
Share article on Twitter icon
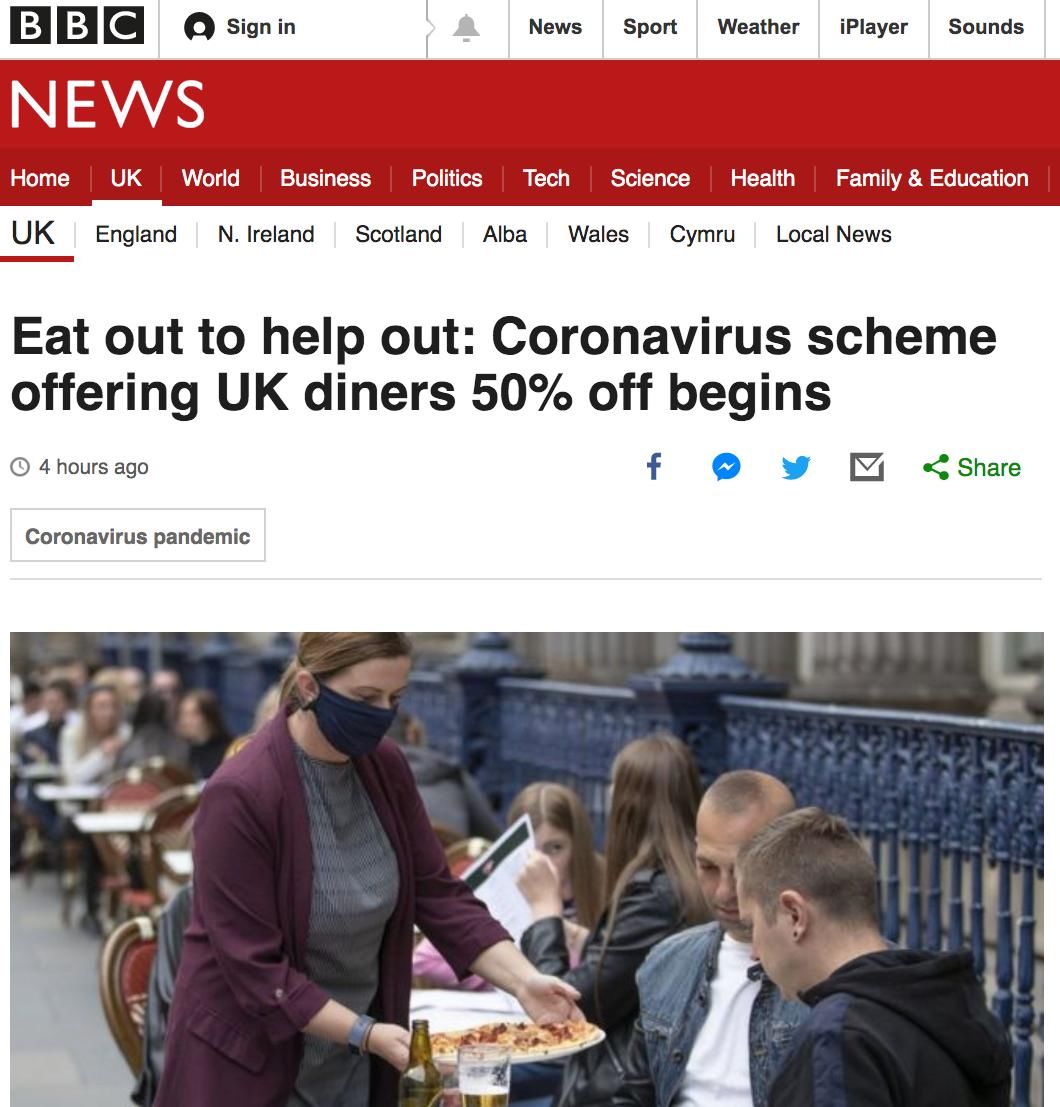(x=796, y=467)
